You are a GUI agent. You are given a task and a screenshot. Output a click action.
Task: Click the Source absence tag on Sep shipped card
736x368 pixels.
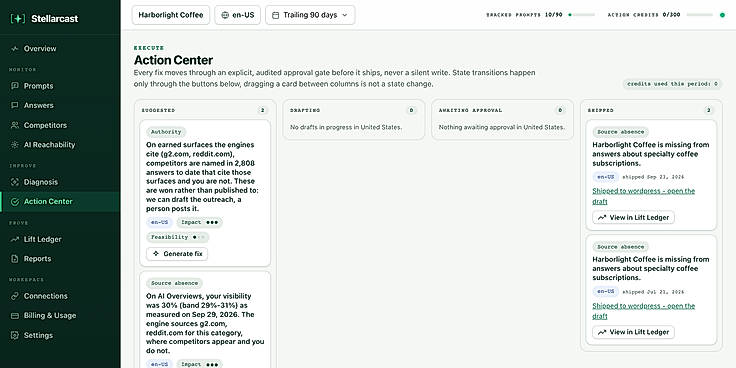(620, 132)
